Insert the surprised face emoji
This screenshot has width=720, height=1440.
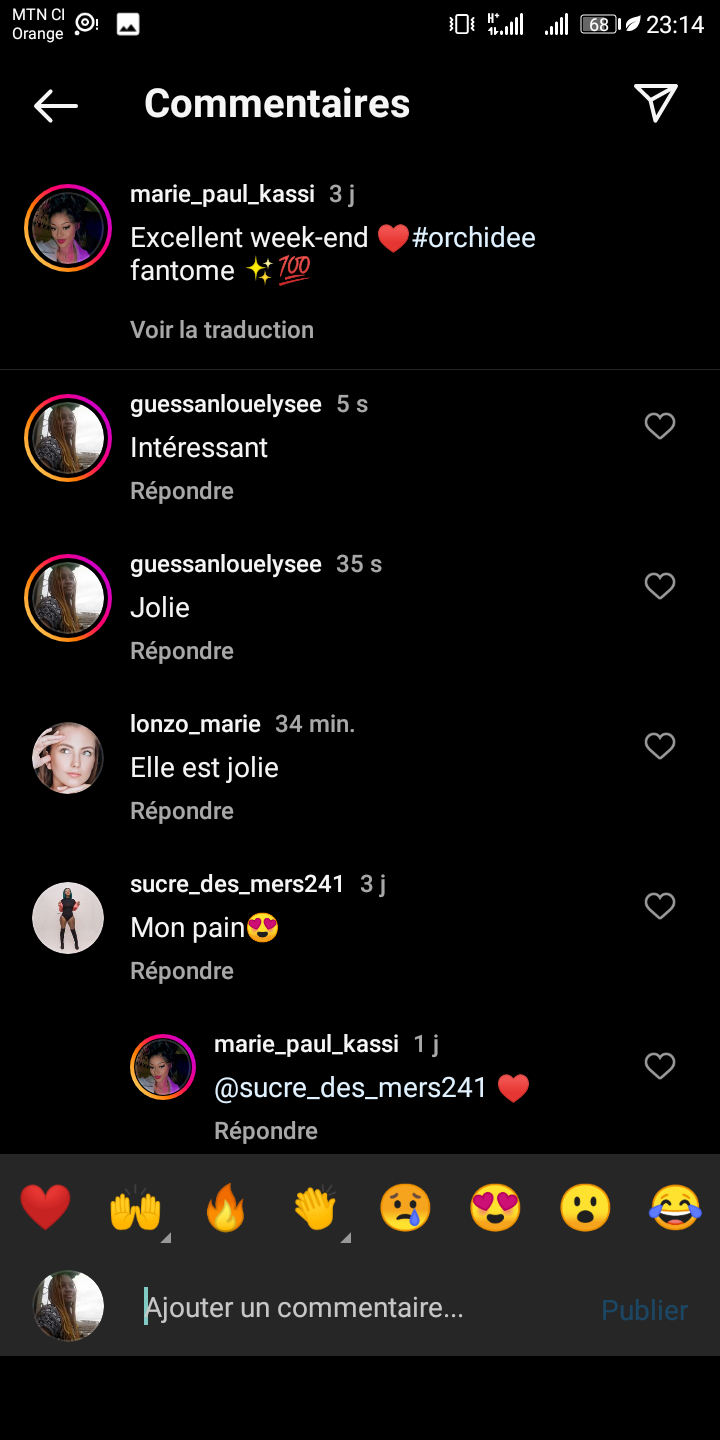point(585,1207)
